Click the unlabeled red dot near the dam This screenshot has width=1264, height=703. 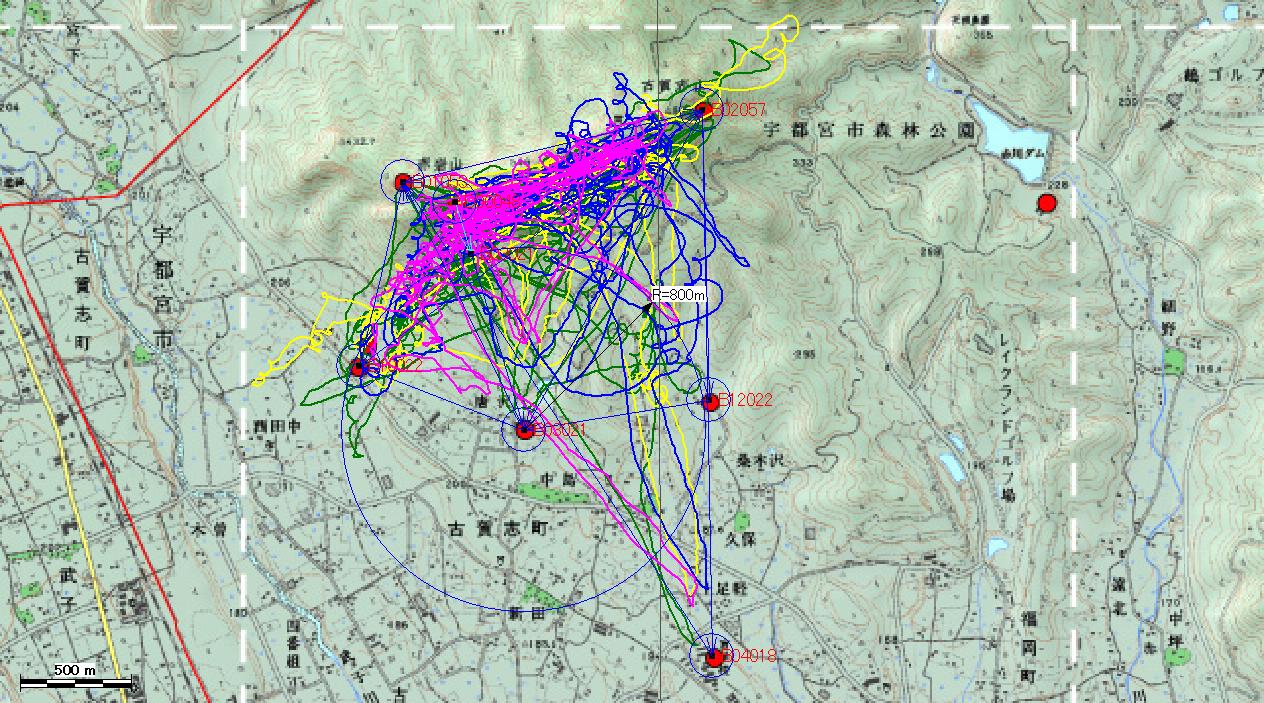1047,204
